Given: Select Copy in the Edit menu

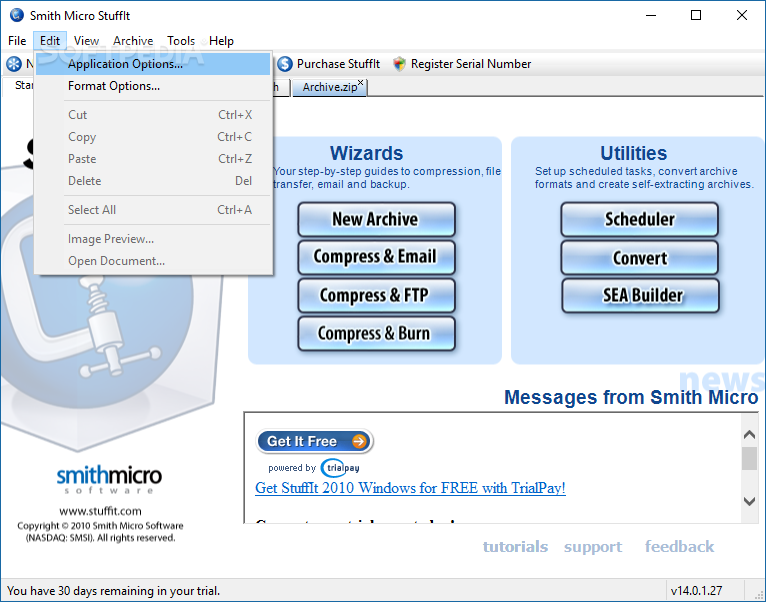Looking at the screenshot, I should (153, 137).
